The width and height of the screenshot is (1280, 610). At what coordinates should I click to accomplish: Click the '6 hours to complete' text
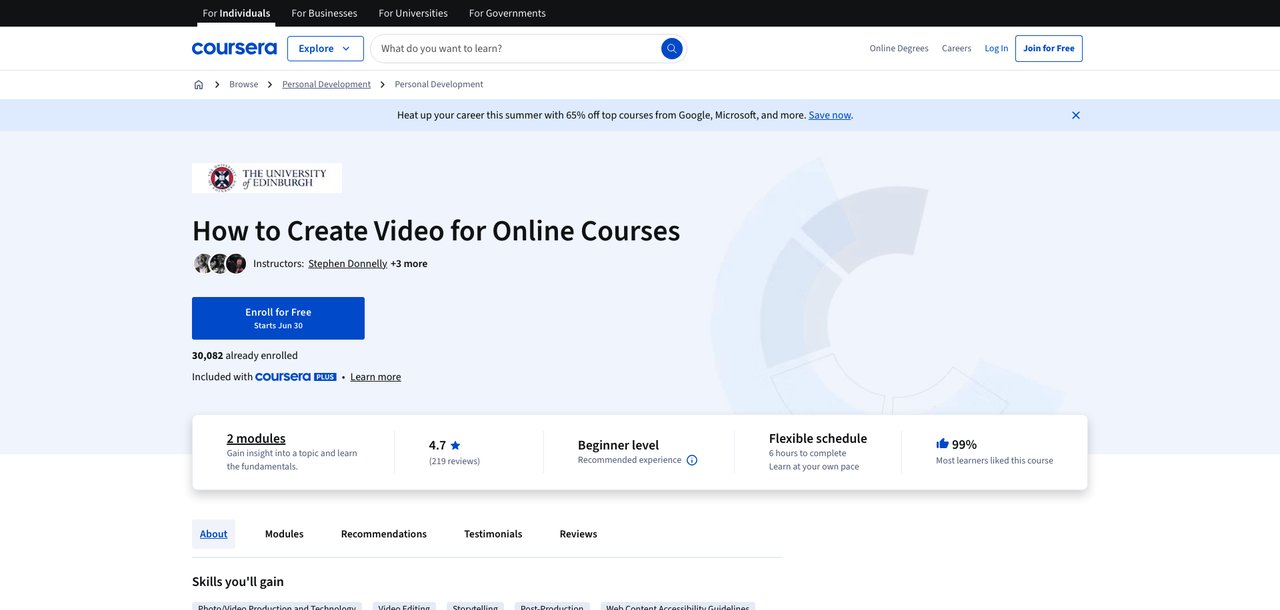807,454
